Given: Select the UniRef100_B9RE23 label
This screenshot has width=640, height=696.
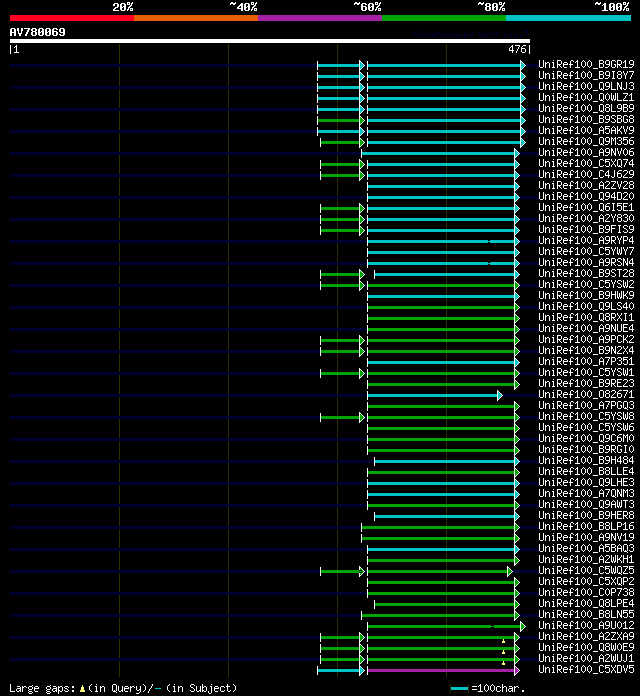Looking at the screenshot, I should point(586,384).
